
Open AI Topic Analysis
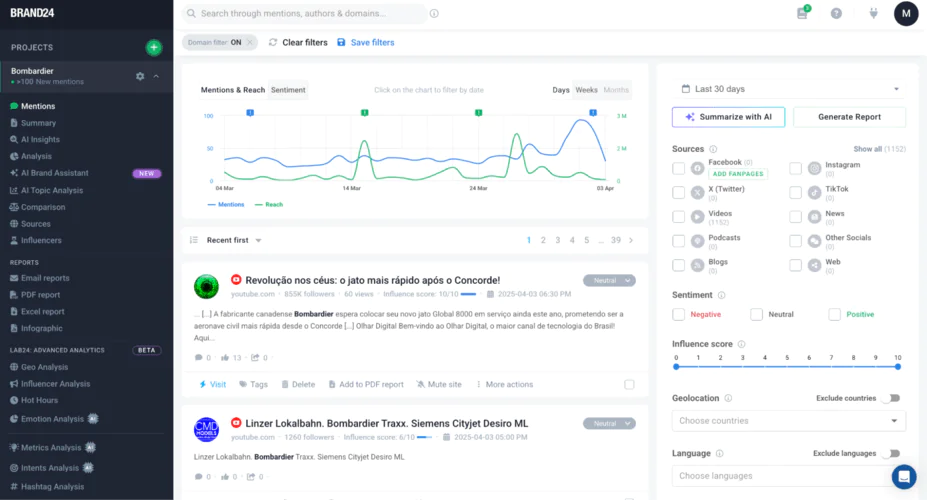pos(52,190)
